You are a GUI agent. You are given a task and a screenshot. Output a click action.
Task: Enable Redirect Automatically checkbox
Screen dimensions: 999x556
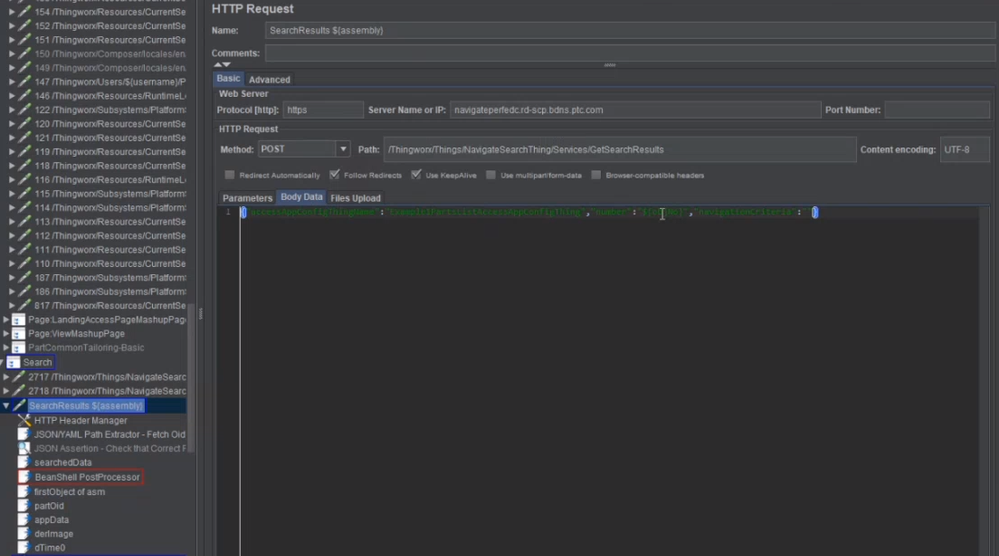click(229, 175)
